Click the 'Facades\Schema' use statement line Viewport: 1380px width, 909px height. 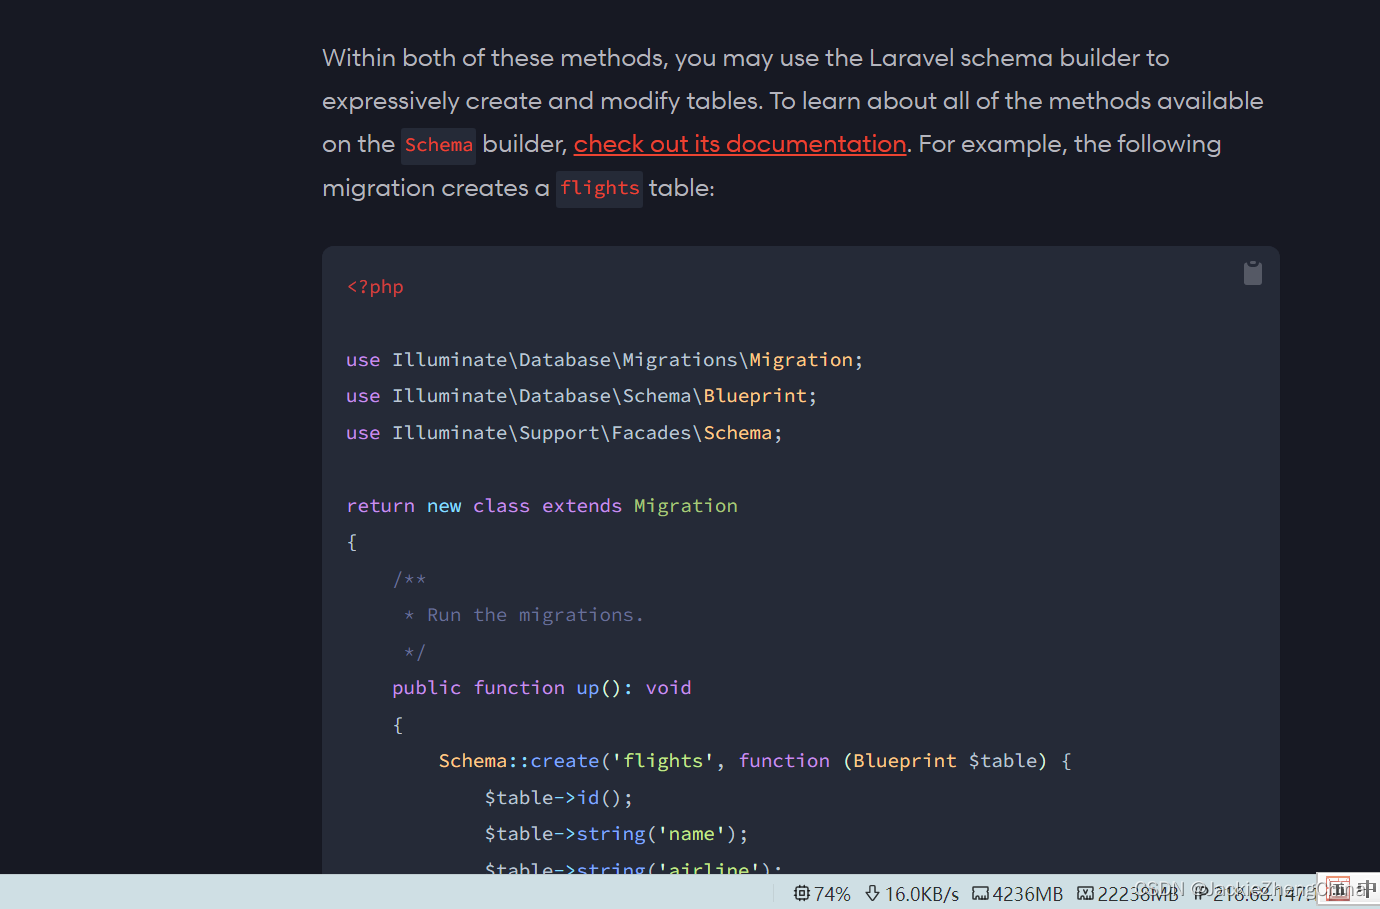pyautogui.click(x=564, y=433)
